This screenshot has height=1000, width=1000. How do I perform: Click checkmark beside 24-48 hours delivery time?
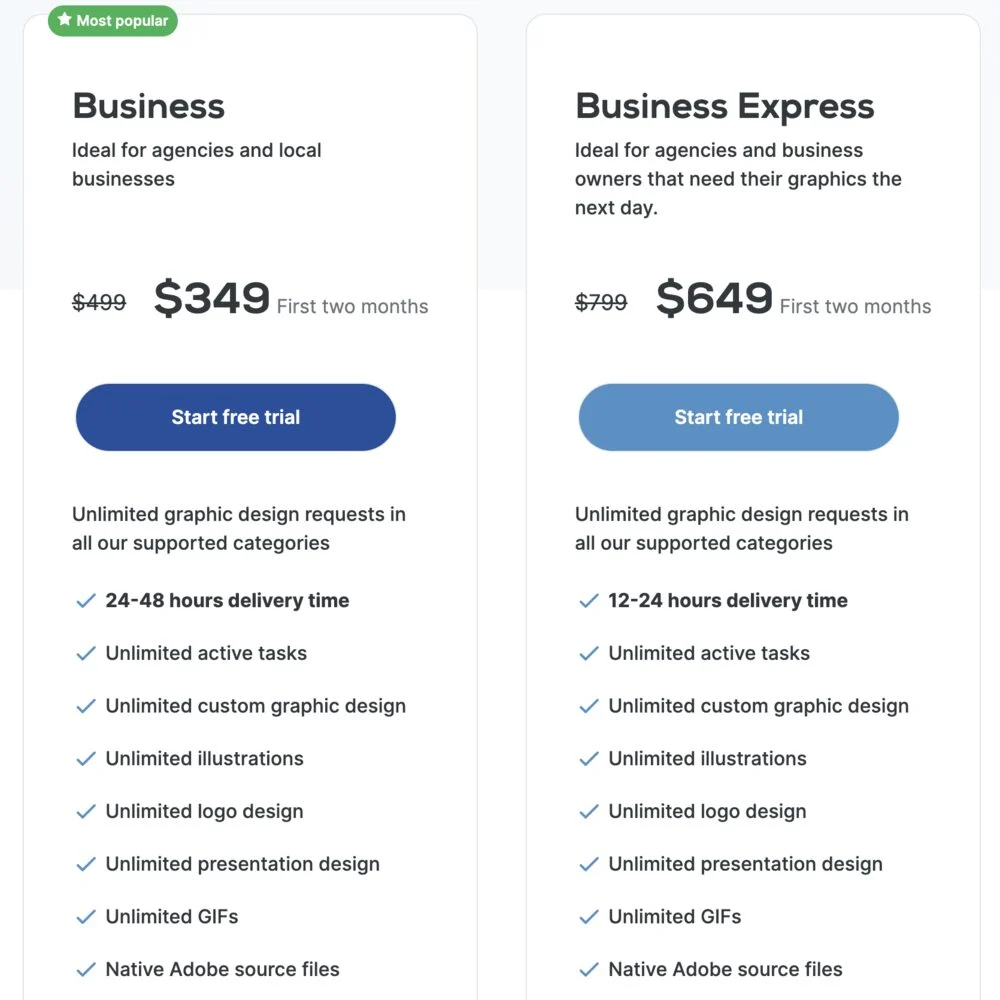pyautogui.click(x=86, y=601)
